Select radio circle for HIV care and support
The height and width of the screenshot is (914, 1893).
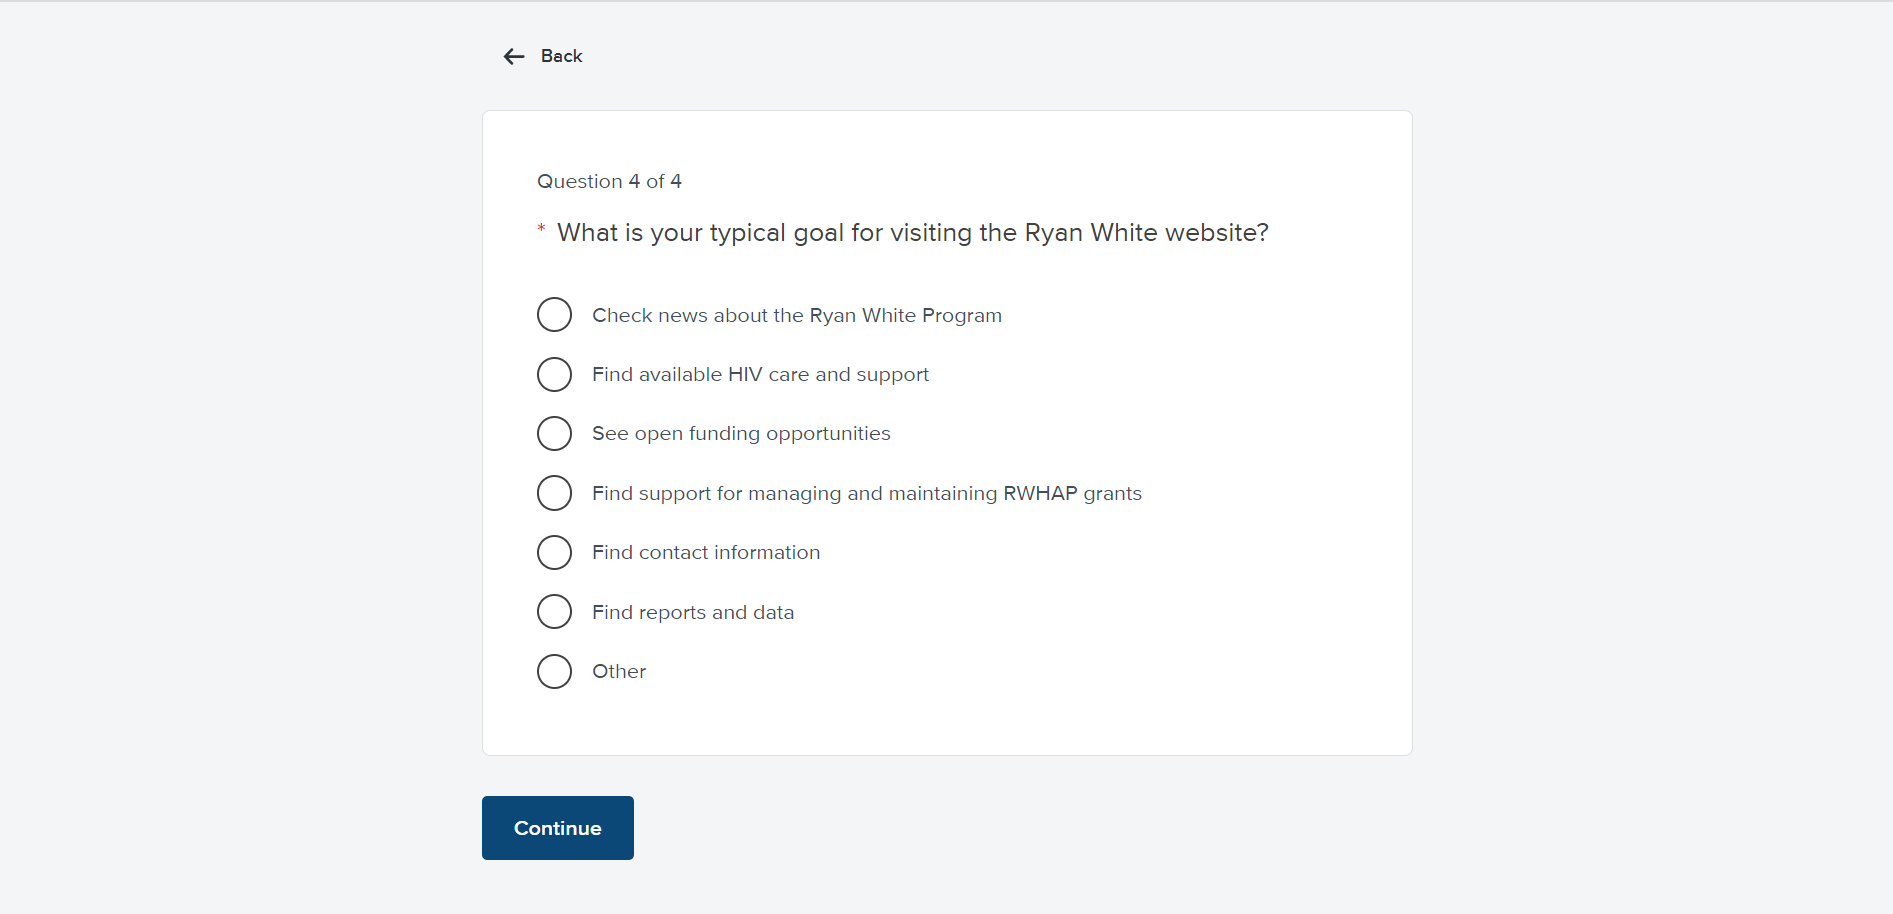click(554, 375)
